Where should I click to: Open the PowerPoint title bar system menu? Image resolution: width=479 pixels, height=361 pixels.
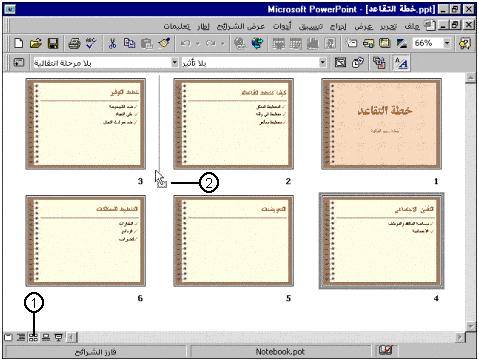click(x=10, y=9)
